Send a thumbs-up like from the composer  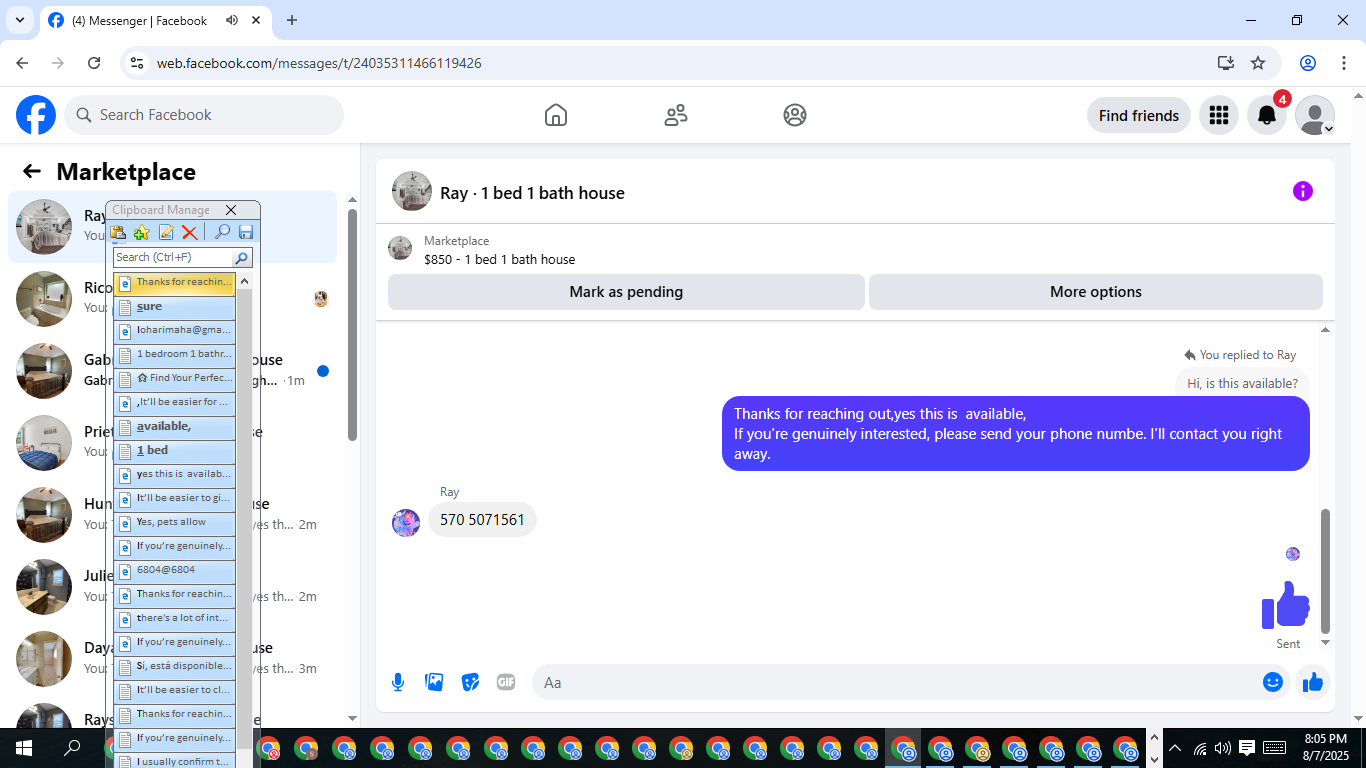1313,682
